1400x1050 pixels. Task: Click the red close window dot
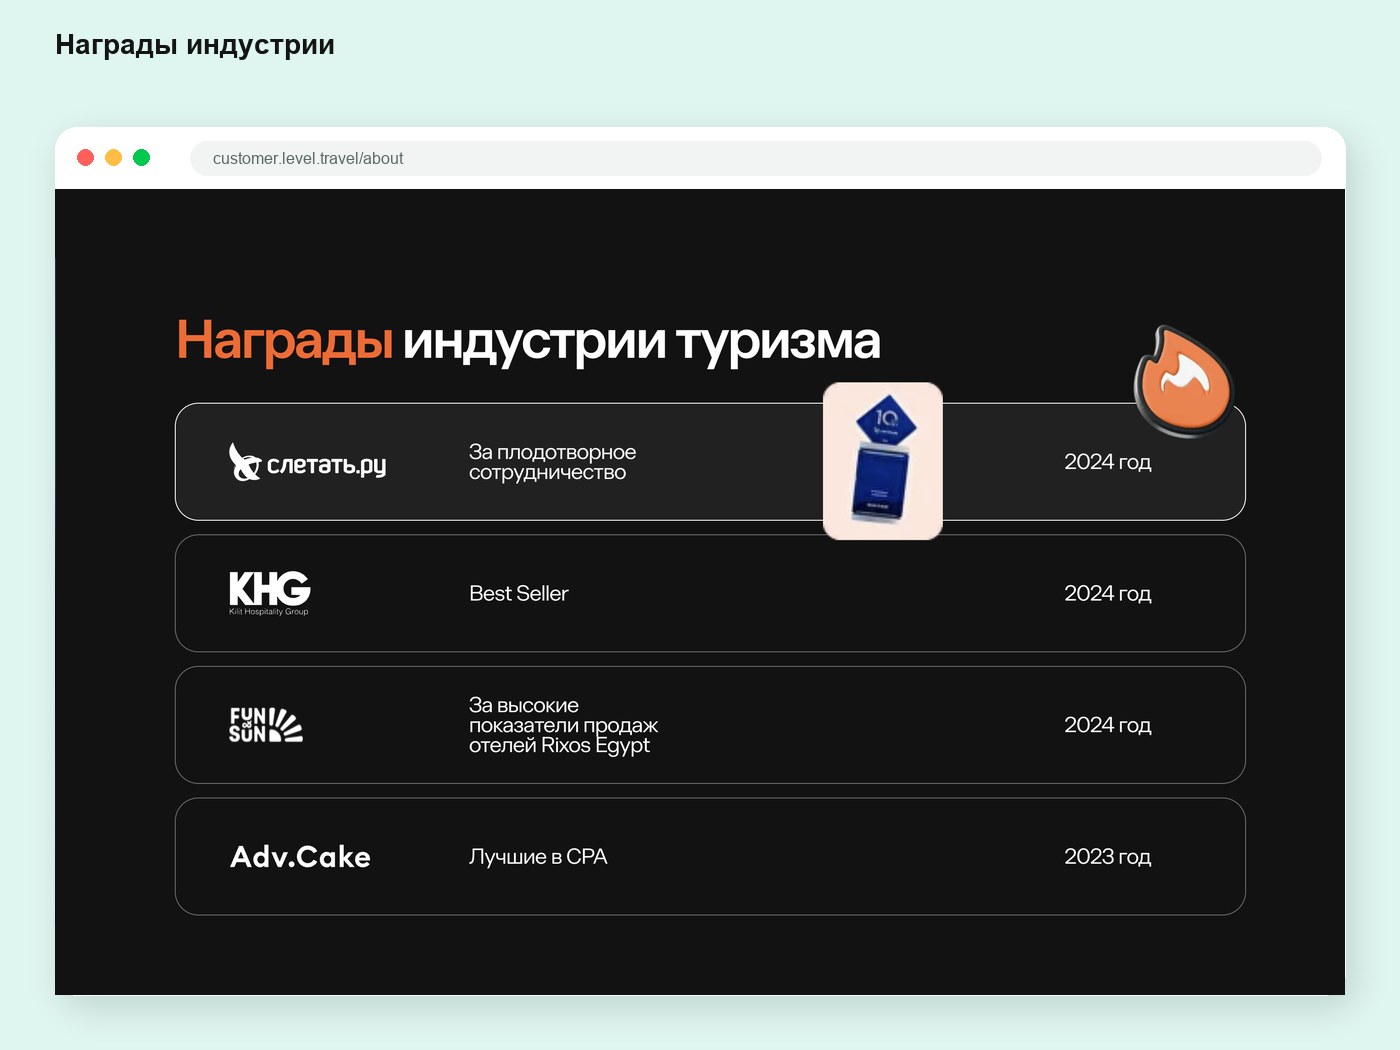click(86, 157)
